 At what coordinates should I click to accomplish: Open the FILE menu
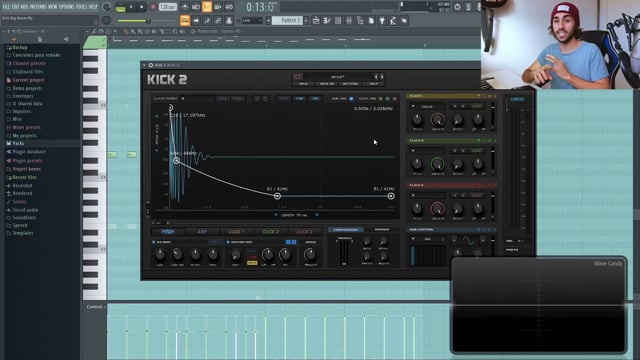6,7
